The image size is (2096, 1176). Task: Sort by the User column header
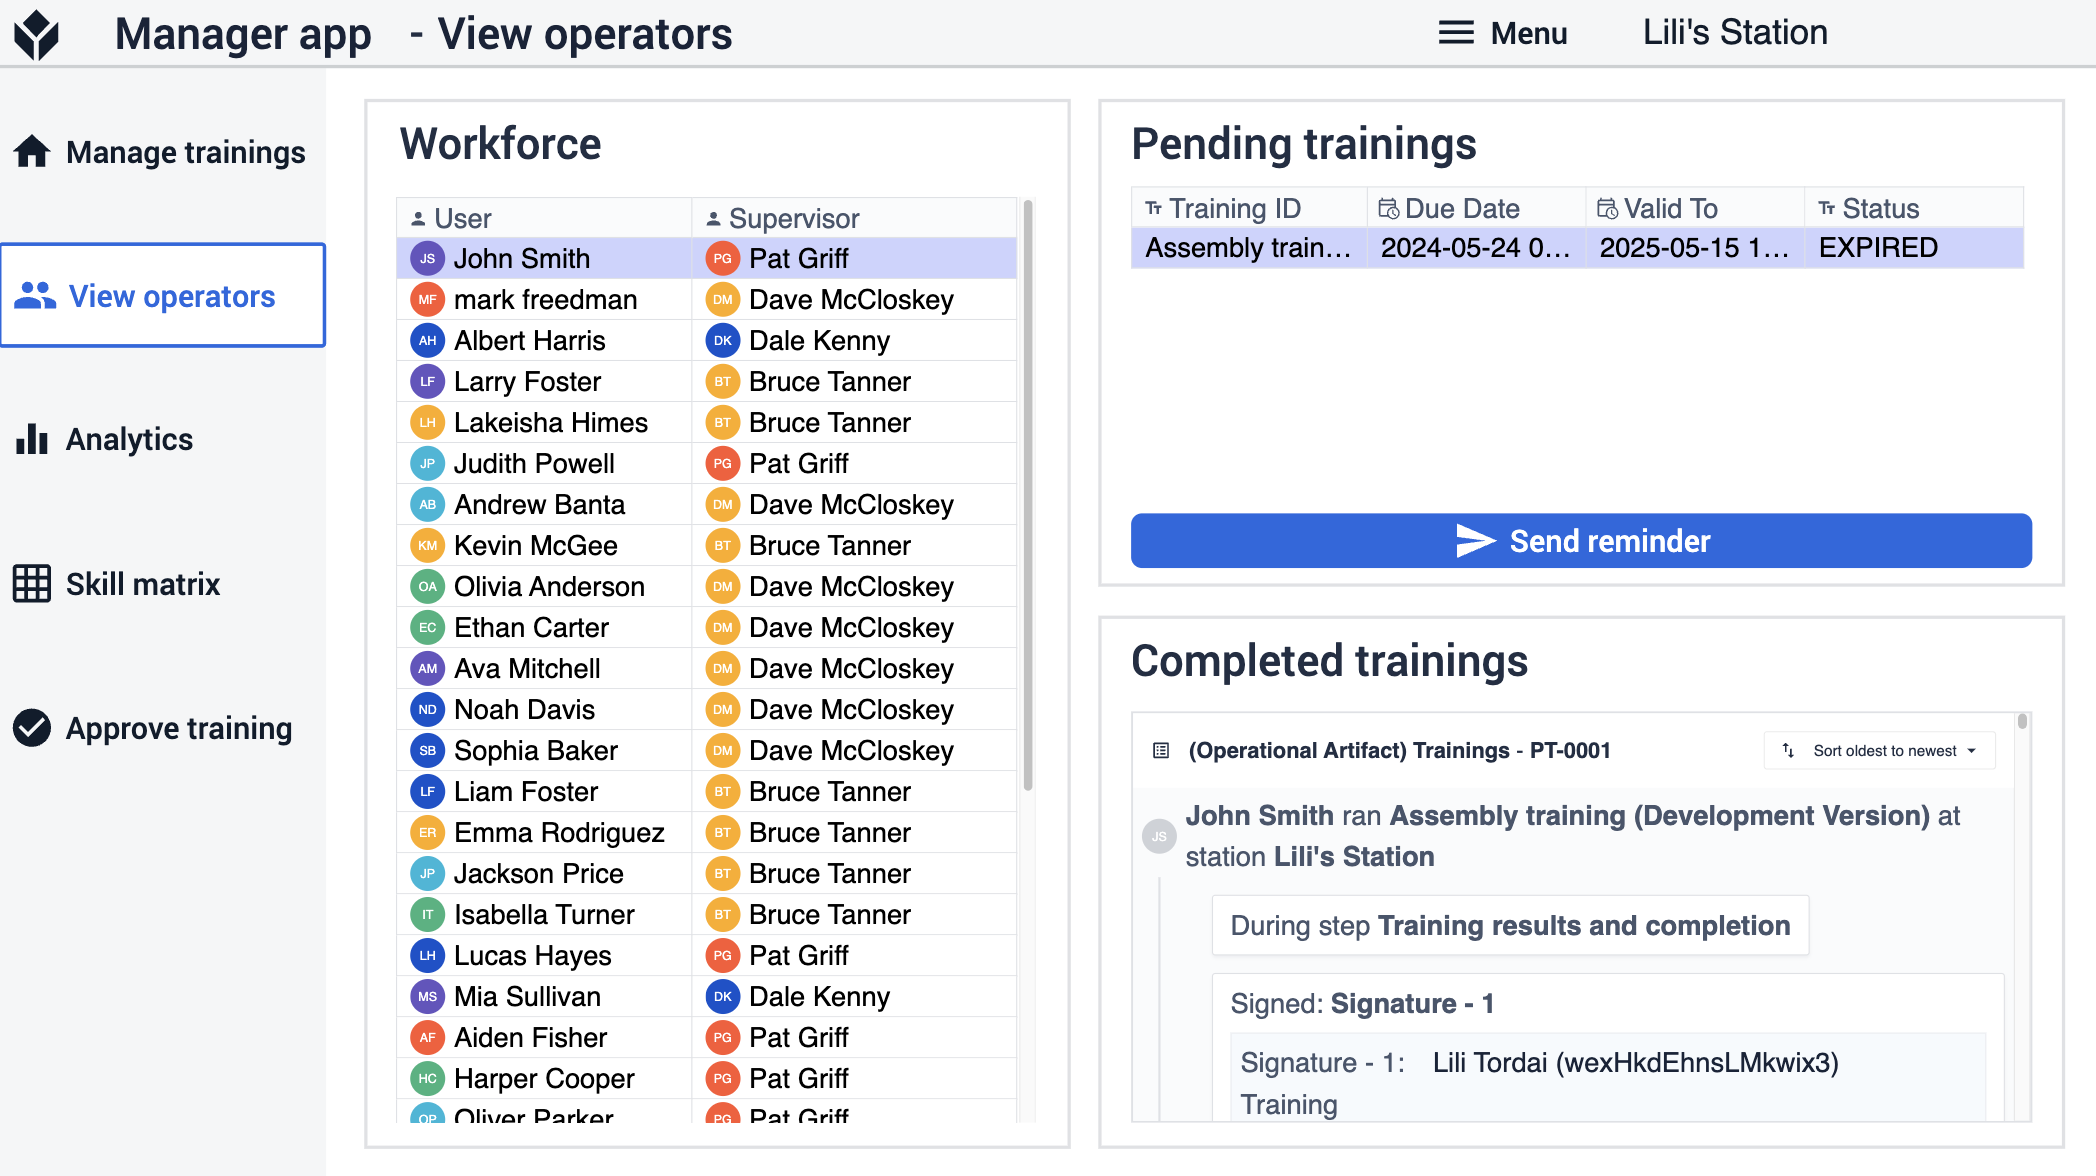coord(544,218)
